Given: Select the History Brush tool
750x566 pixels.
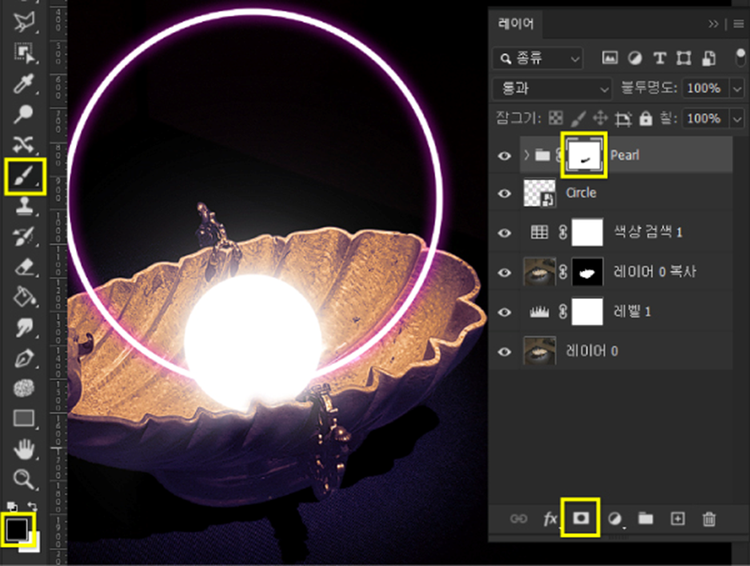Looking at the screenshot, I should point(24,236).
